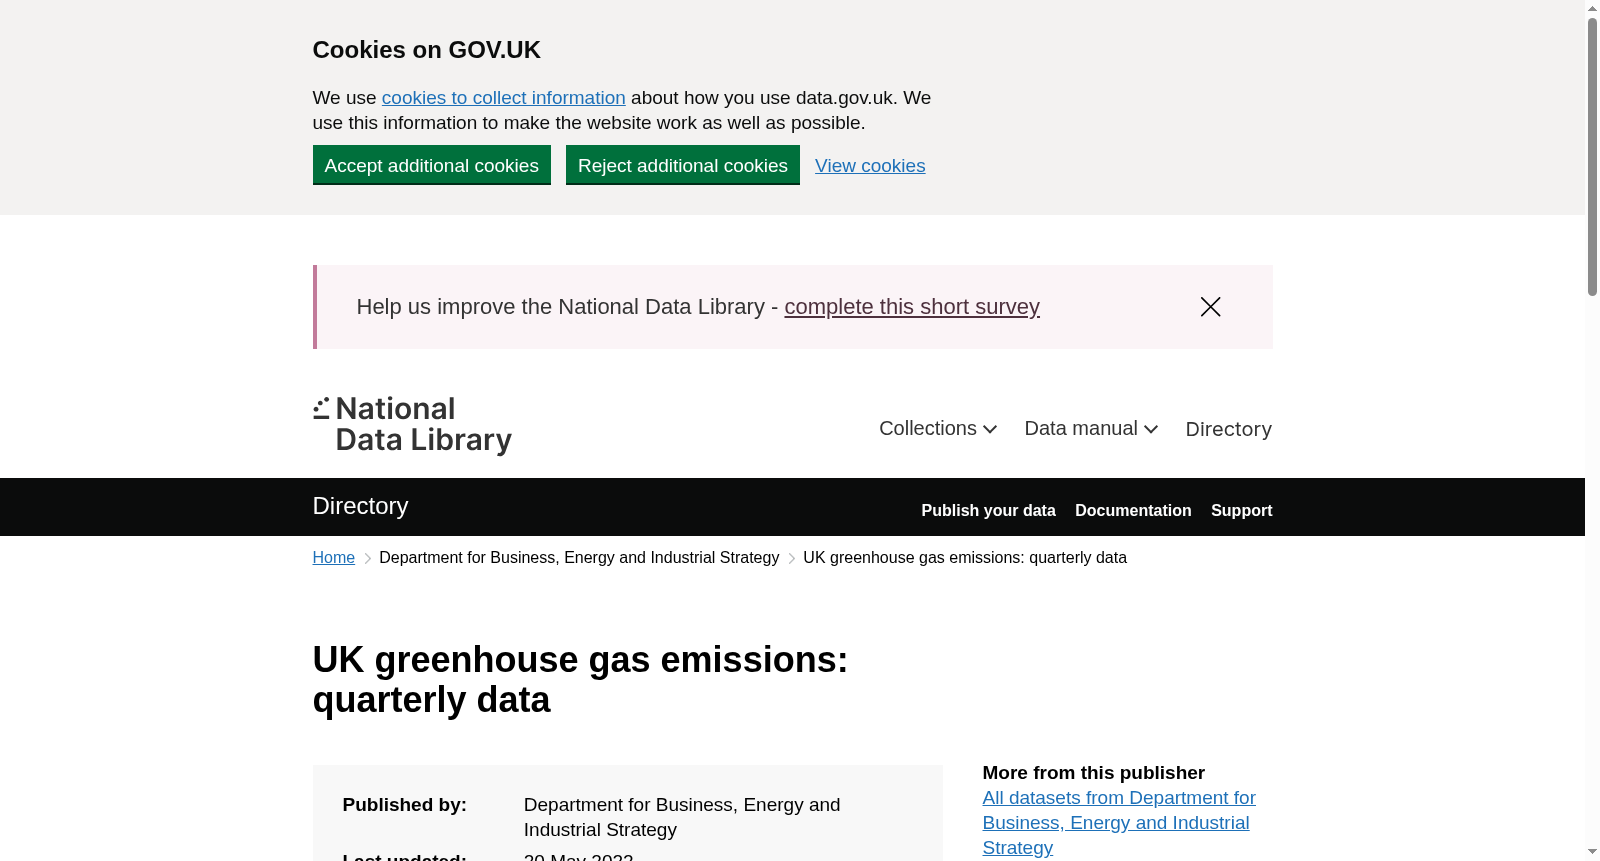Go to the Home breadcrumb link
Screen dimensions: 1600x861
pos(334,558)
